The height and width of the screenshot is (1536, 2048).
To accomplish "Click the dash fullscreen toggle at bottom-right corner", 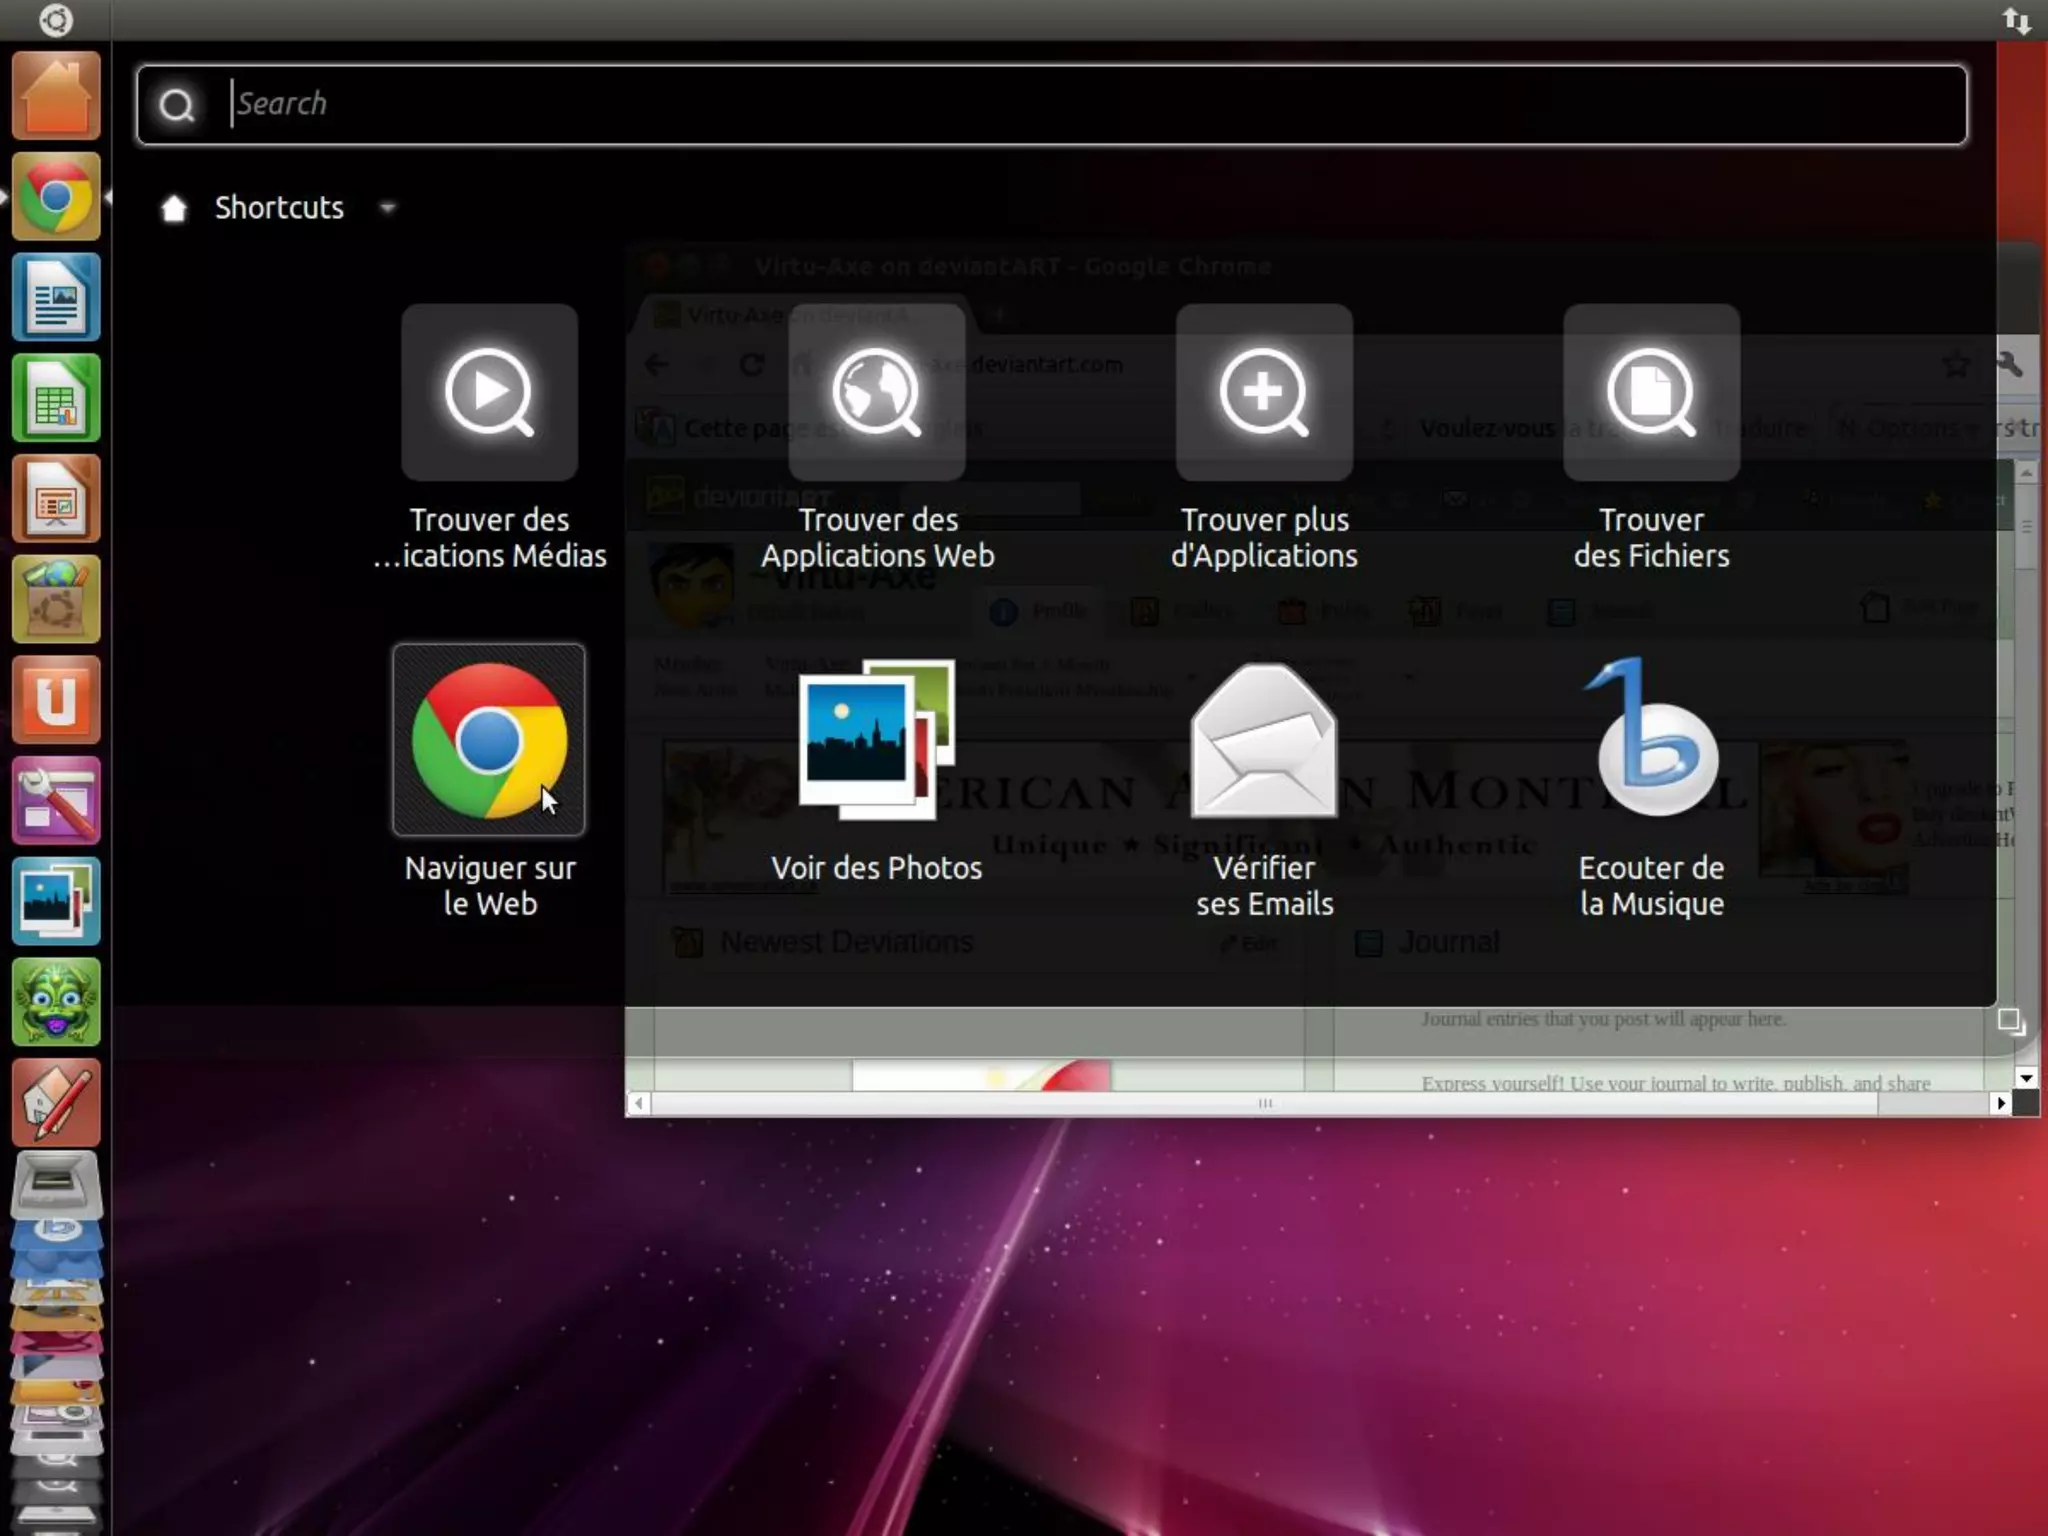I will 2009,1021.
